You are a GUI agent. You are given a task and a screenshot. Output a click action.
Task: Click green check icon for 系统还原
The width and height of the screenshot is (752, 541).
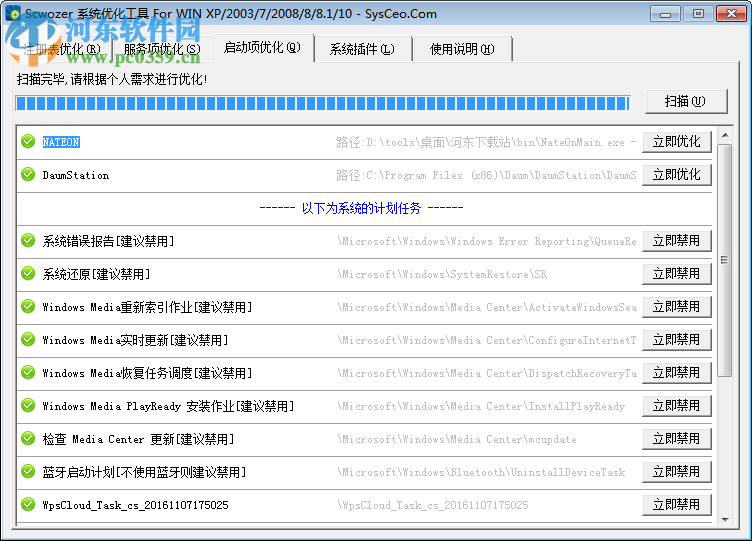pyautogui.click(x=28, y=273)
